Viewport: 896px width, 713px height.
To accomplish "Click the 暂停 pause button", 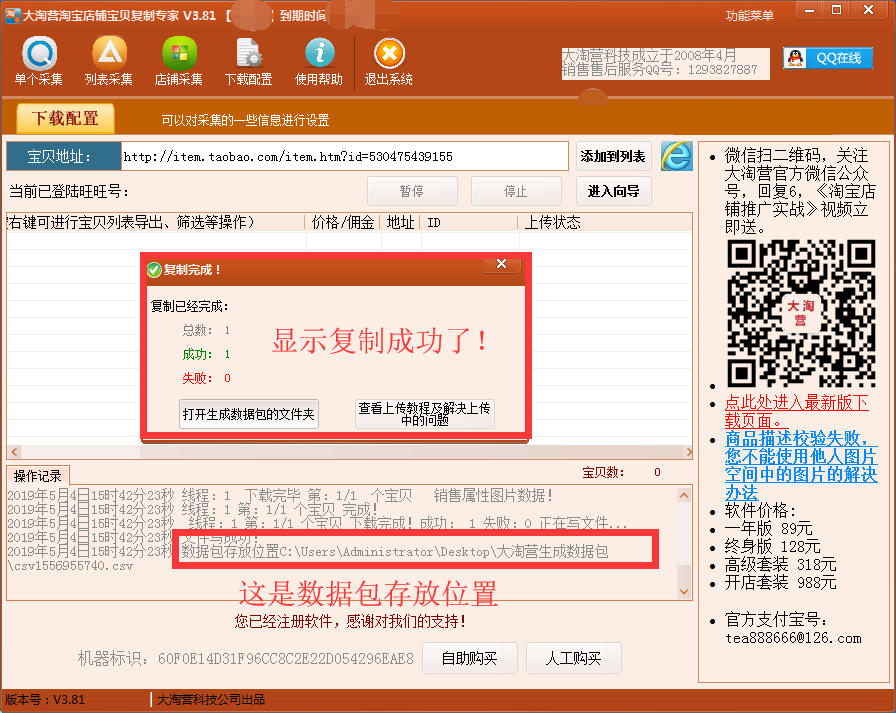I will pyautogui.click(x=412, y=191).
